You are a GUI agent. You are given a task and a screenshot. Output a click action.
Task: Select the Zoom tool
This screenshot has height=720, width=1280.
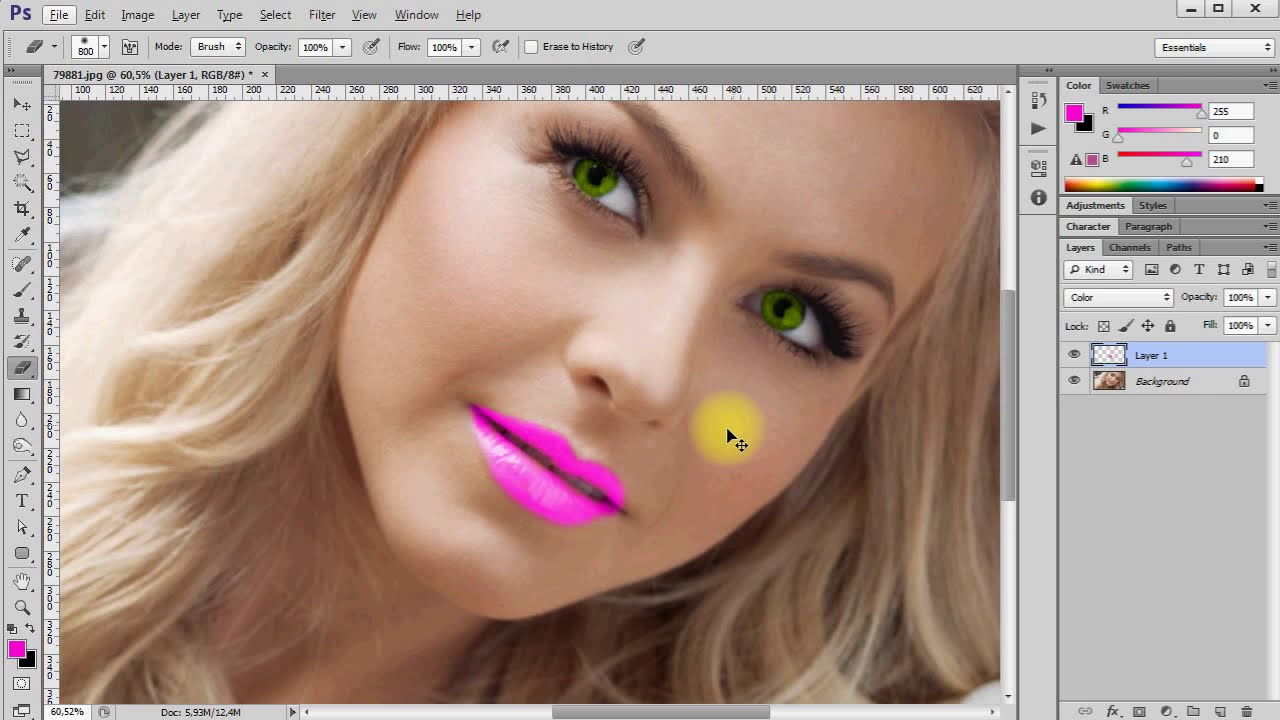tap(22, 608)
